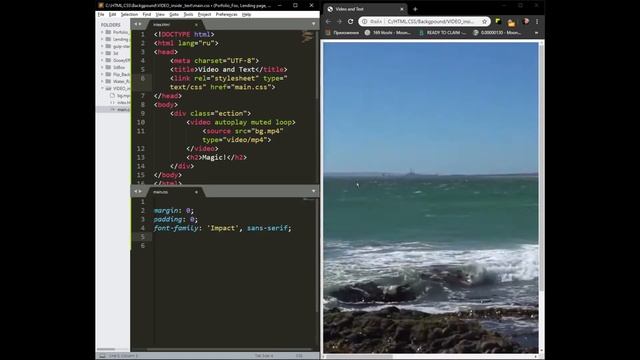Open the File menu in Sublime Text
The image size is (640, 360).
(101, 14)
